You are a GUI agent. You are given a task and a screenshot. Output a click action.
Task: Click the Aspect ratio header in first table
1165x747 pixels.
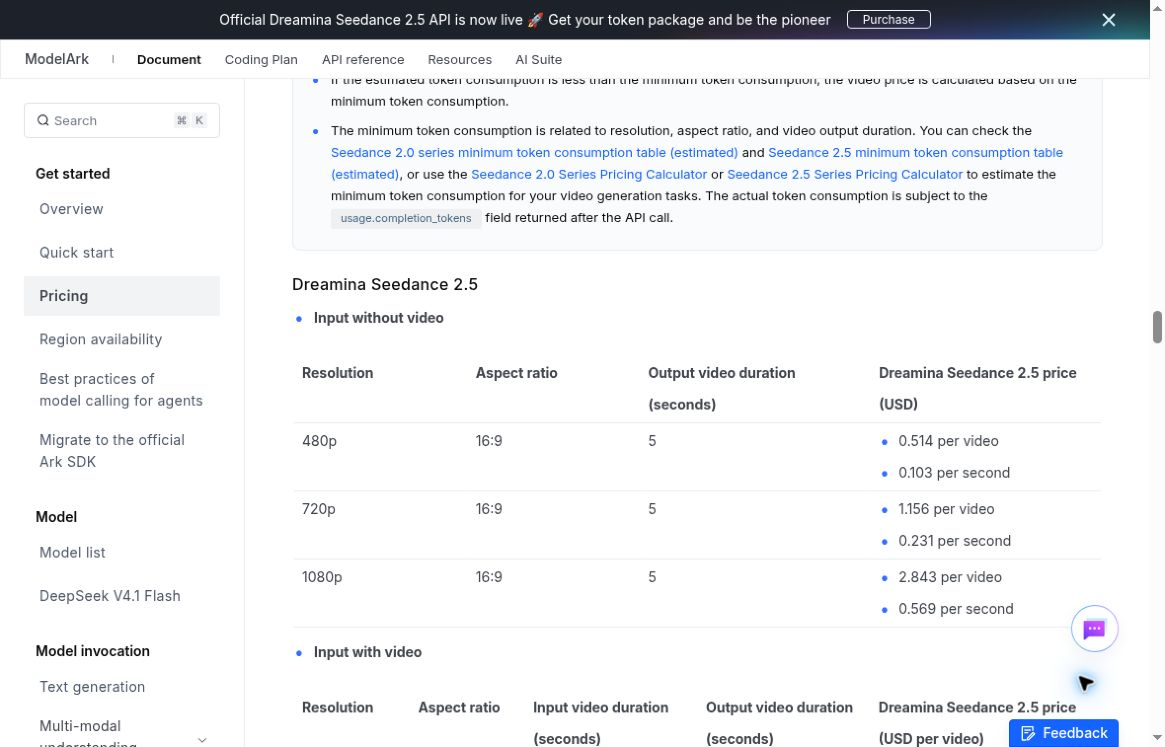pos(516,373)
